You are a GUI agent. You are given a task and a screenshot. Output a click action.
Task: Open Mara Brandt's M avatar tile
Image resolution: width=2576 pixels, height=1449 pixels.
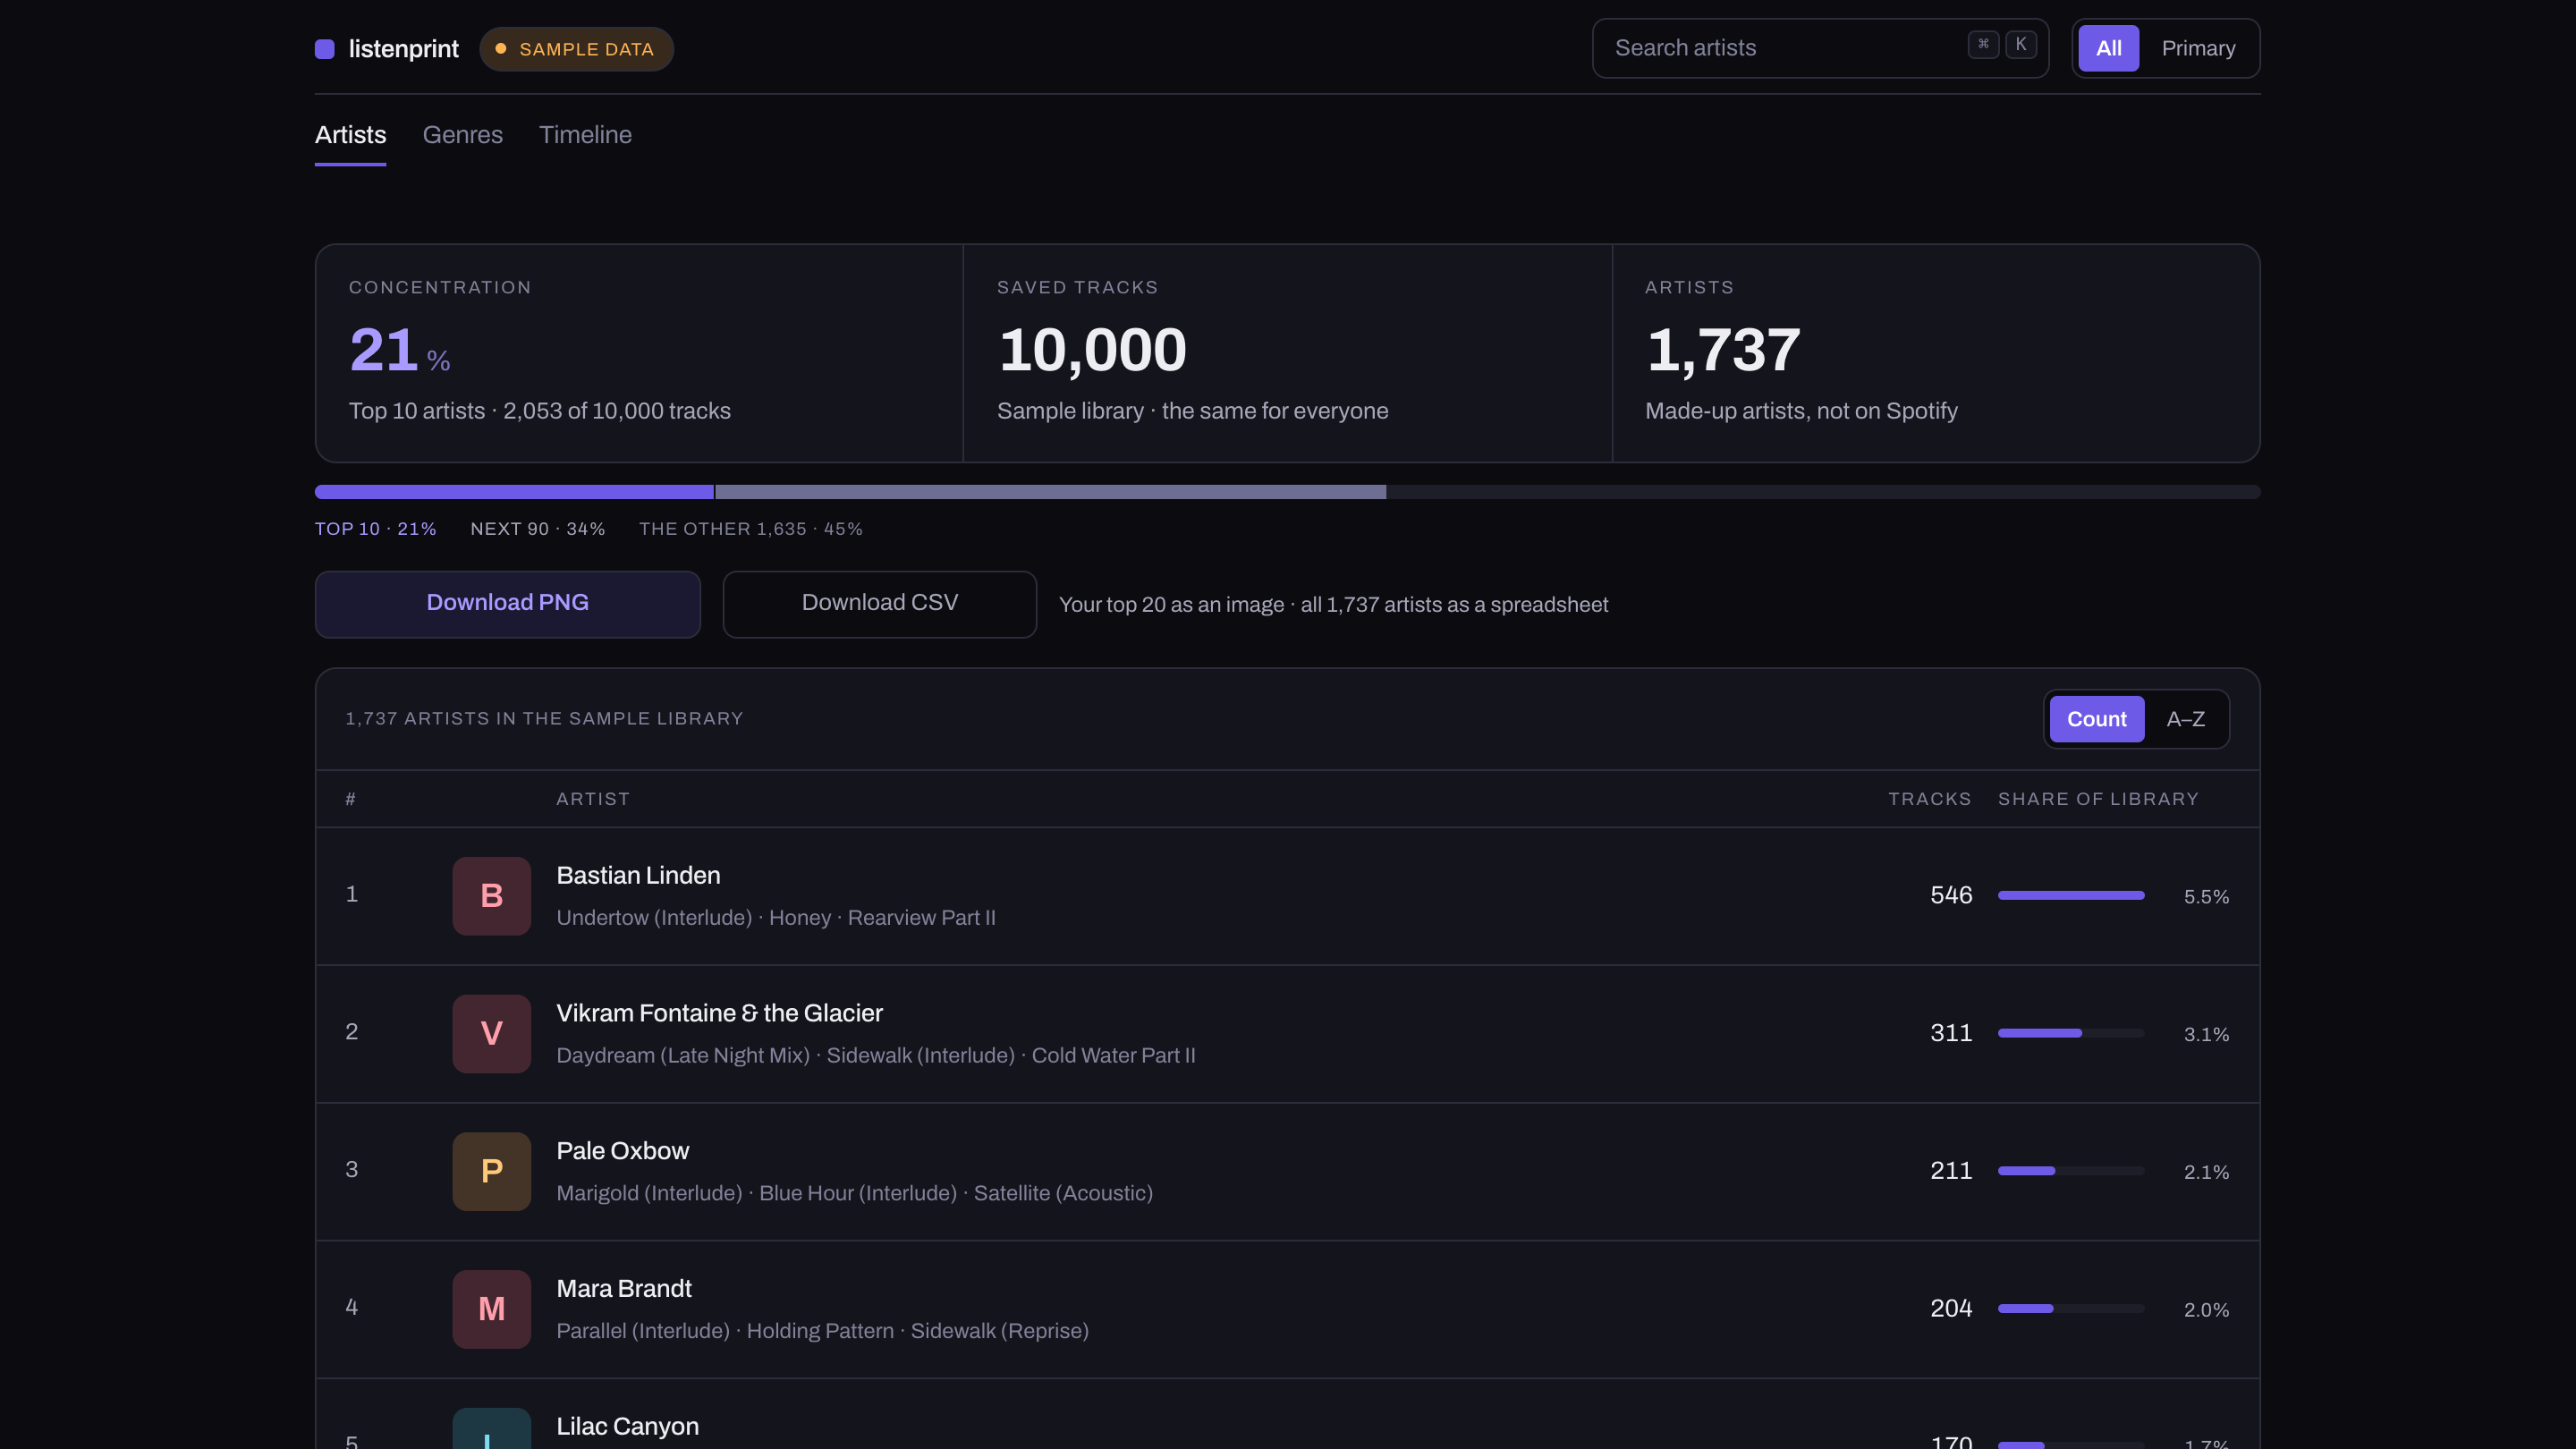(x=491, y=1309)
